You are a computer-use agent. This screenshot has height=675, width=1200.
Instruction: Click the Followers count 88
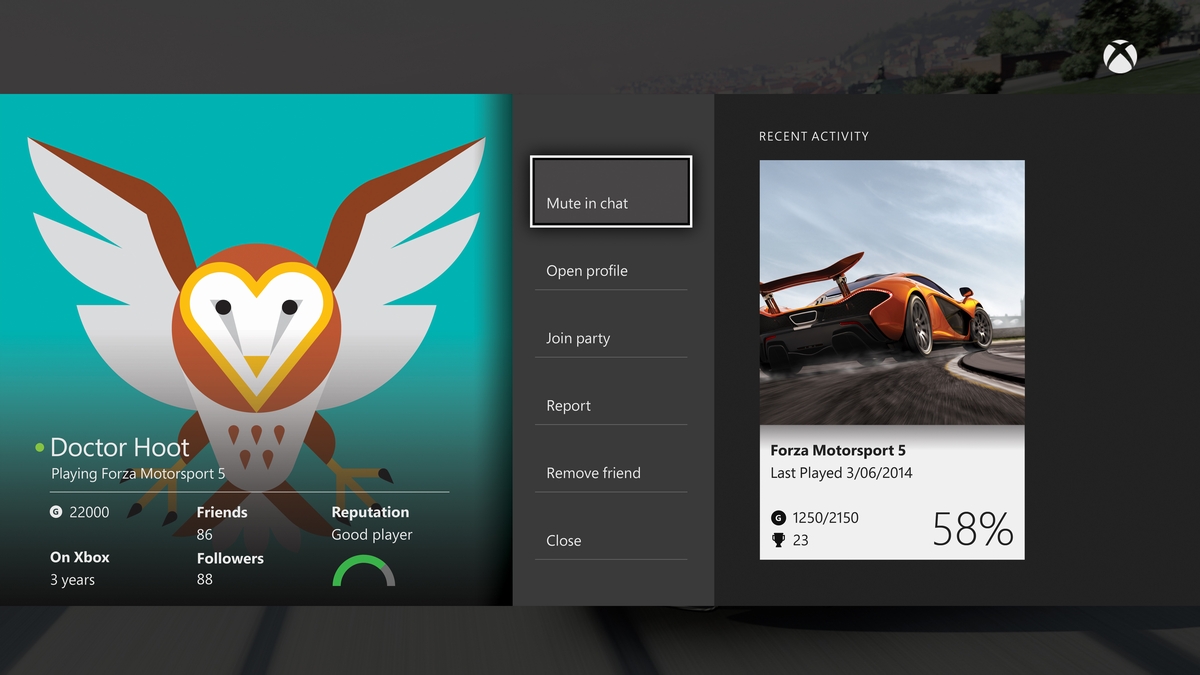(x=205, y=580)
